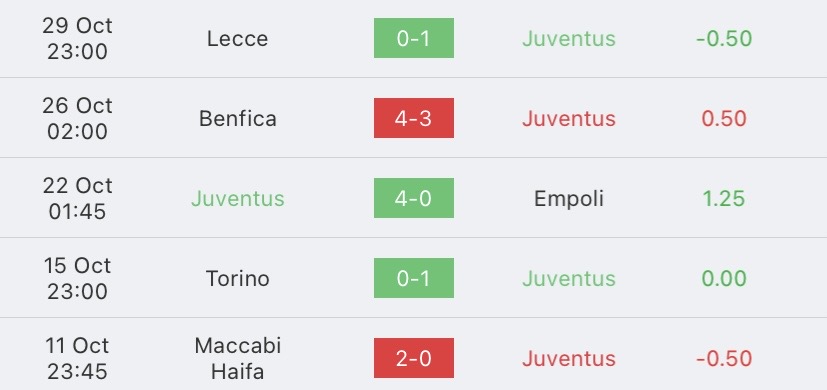Open the Maccabi Haifa 2-0 score badge

coord(414,358)
